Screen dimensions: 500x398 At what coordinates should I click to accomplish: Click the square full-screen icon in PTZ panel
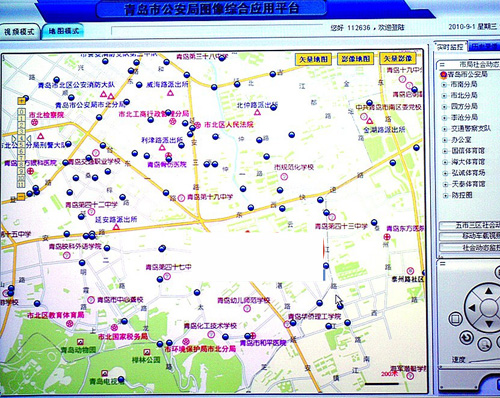(455, 319)
